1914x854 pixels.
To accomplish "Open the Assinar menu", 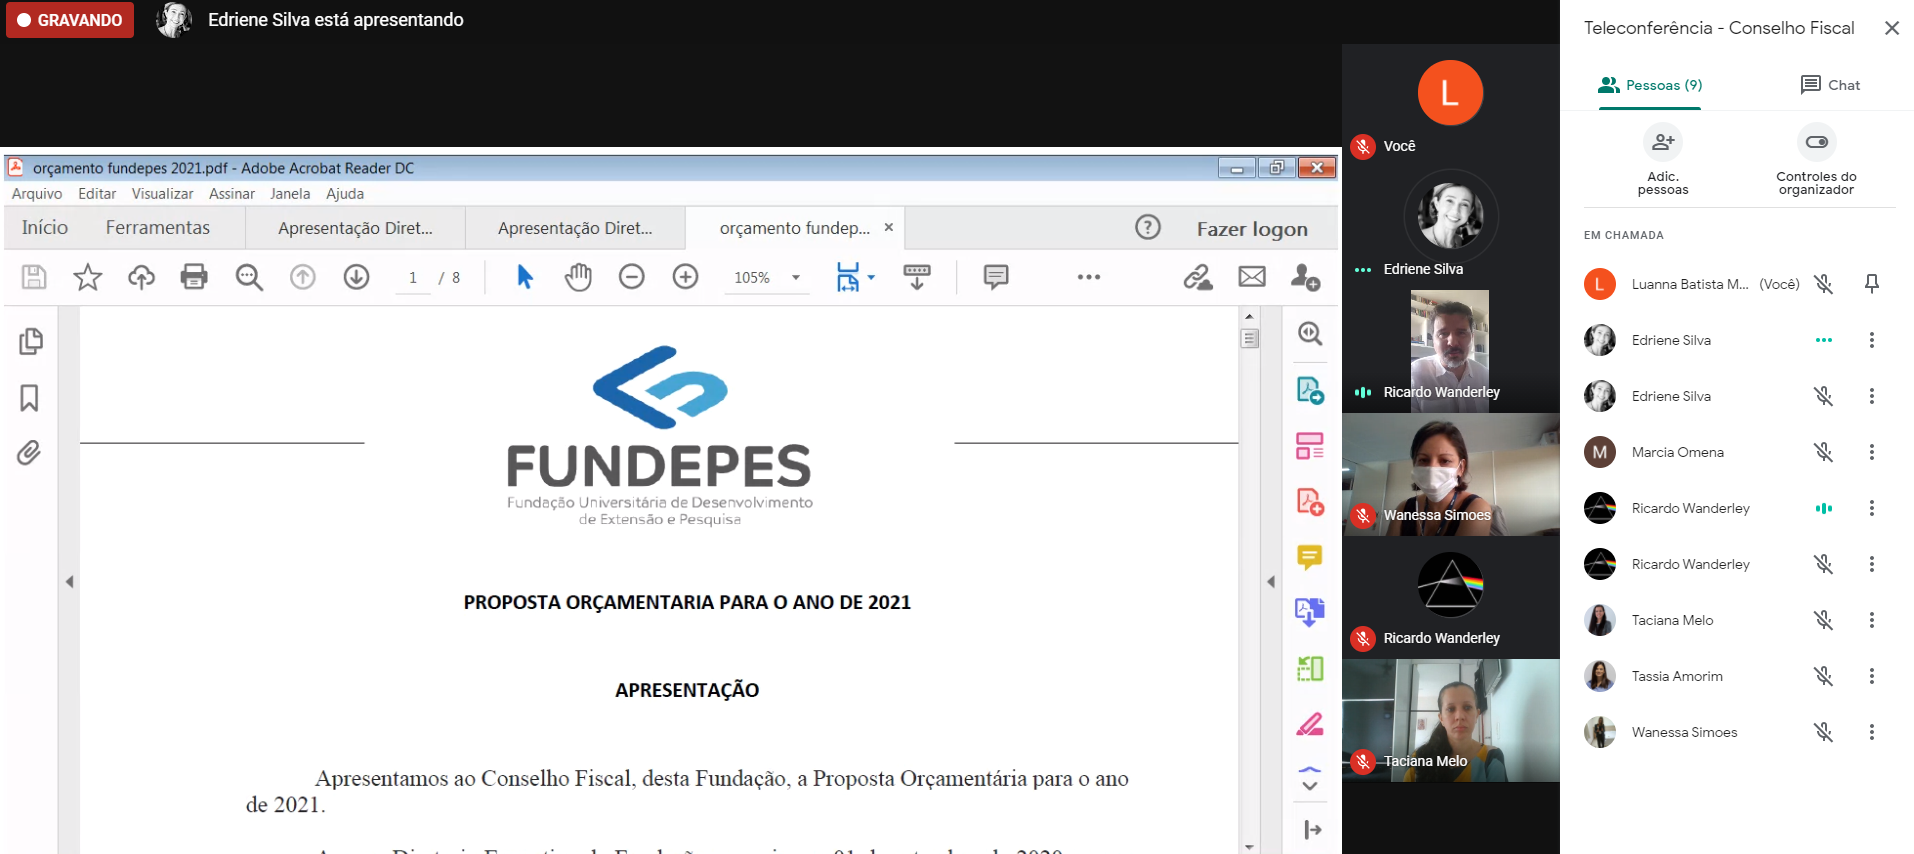I will click(232, 194).
